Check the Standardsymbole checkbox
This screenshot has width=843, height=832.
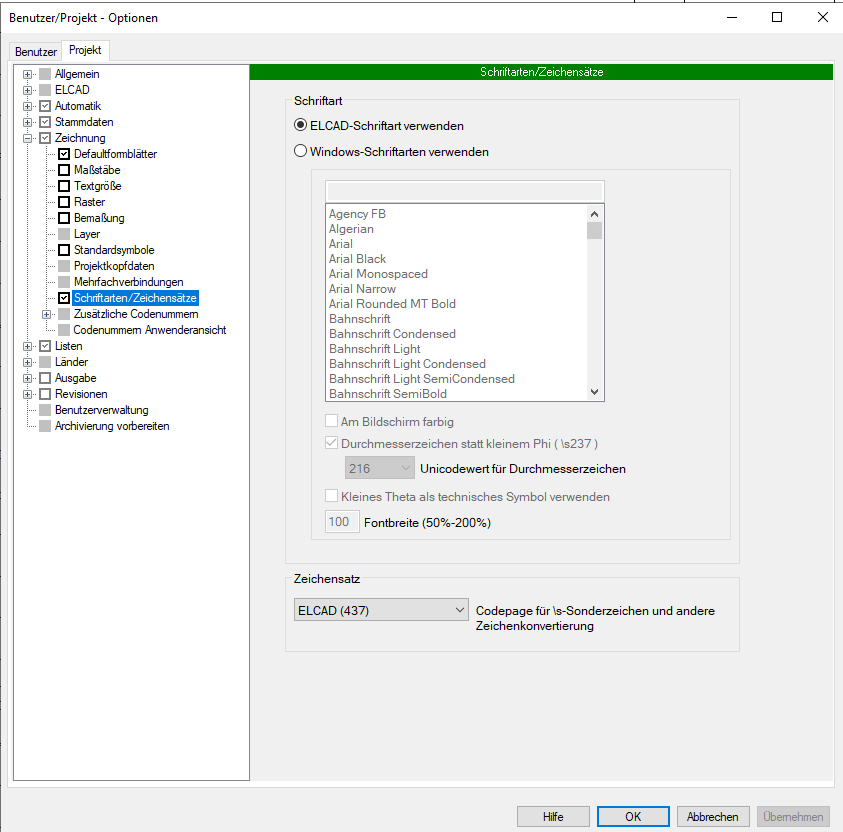pyautogui.click(x=64, y=250)
